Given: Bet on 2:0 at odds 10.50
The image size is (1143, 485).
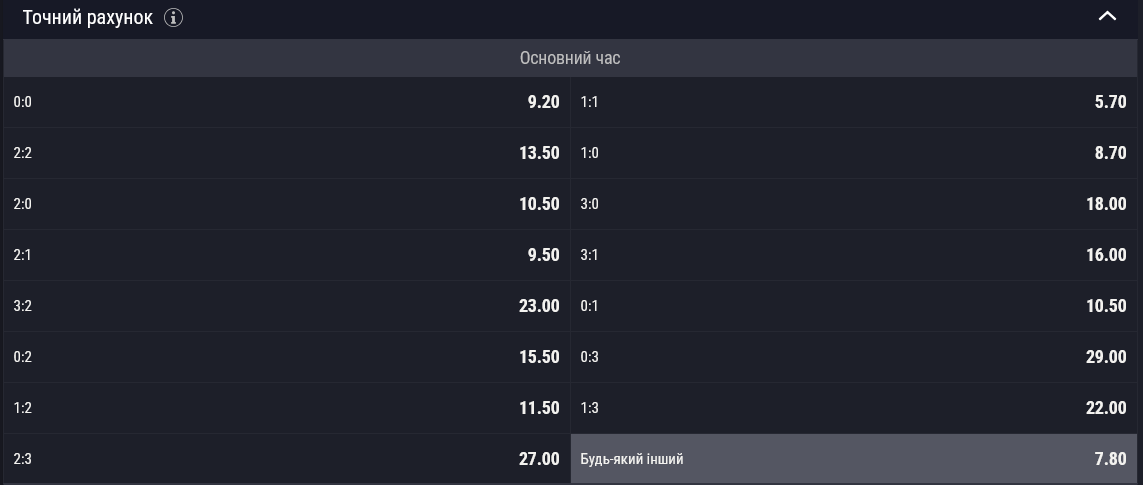Looking at the screenshot, I should tap(286, 204).
